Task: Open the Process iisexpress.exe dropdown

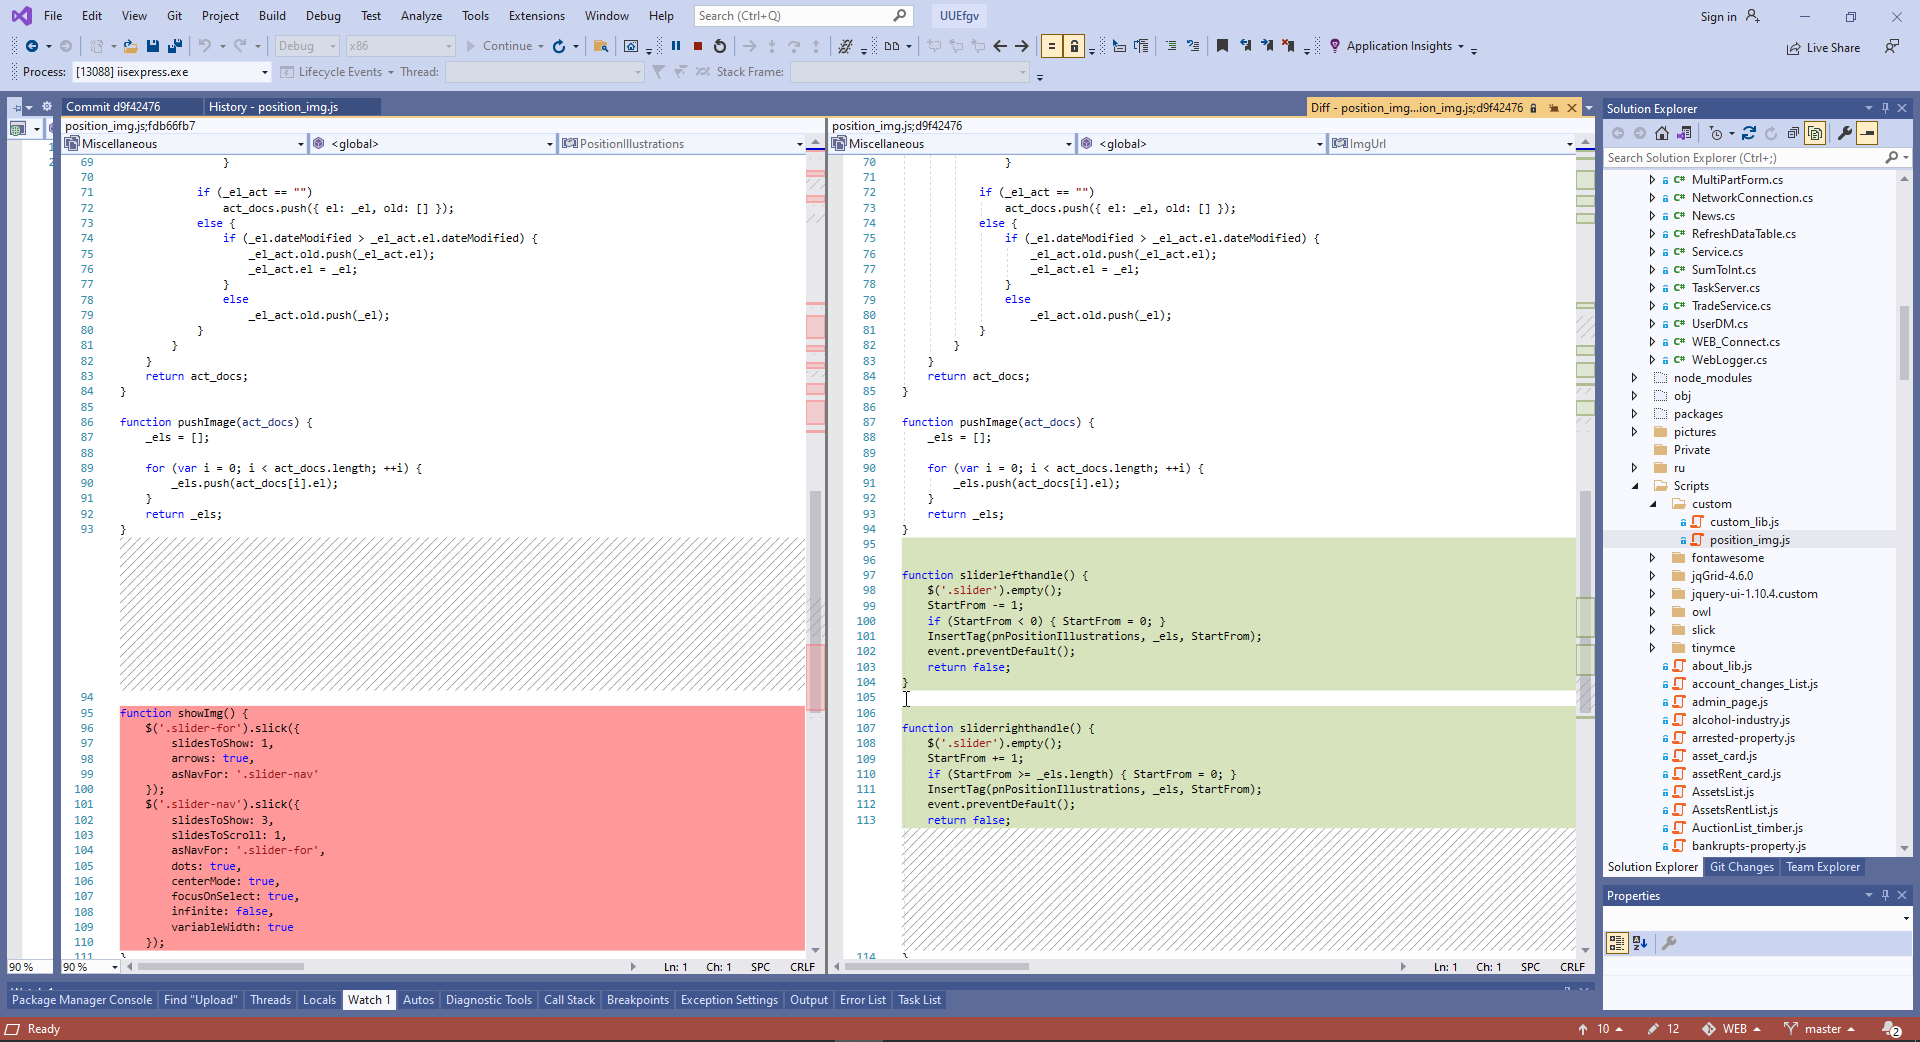Action: coord(265,72)
